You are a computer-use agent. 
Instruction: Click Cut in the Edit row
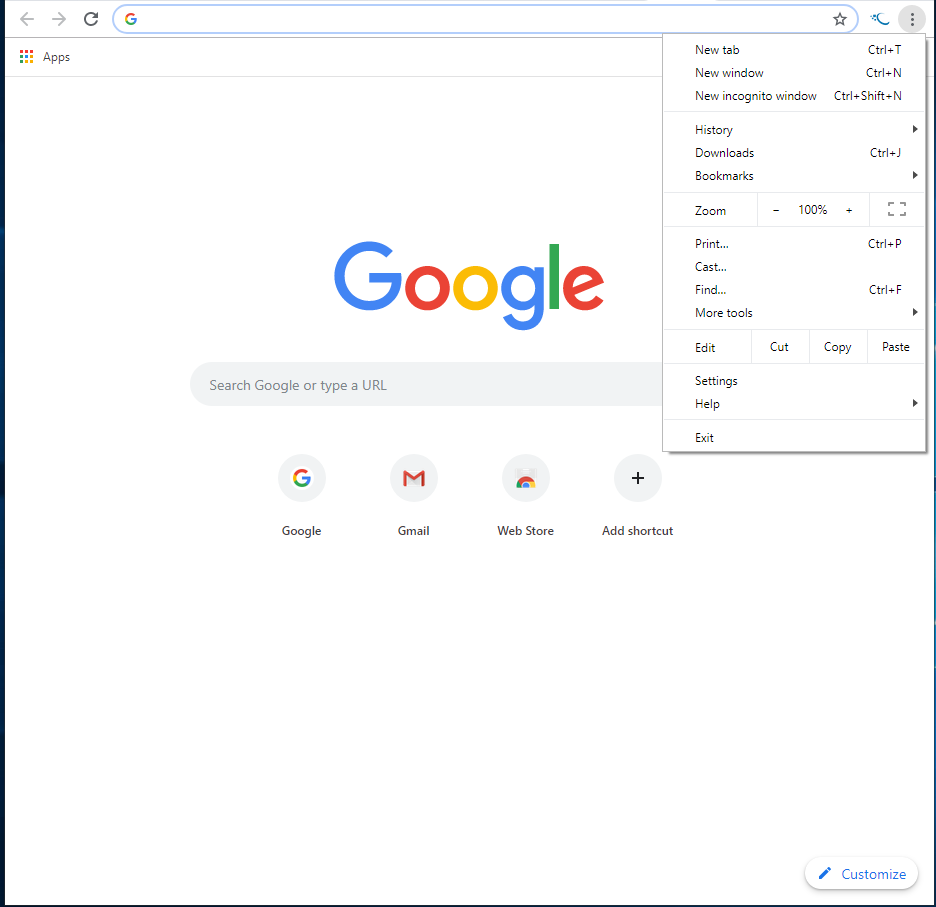tap(779, 347)
